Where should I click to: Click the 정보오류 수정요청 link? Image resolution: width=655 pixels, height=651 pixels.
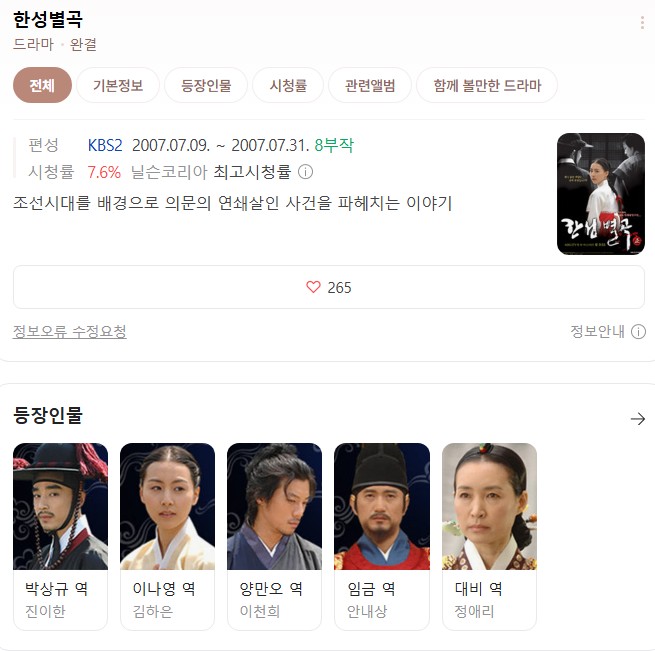click(69, 332)
